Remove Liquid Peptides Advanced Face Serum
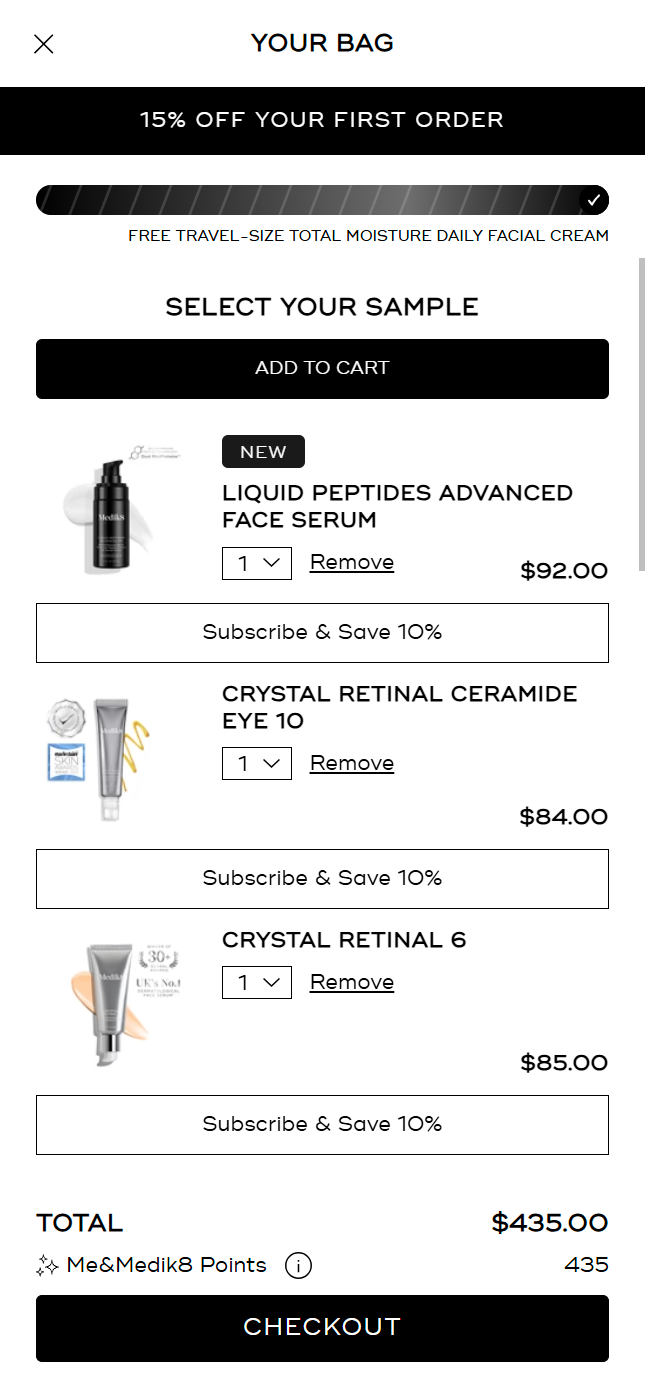Viewport: 645px width, 1398px height. click(352, 562)
